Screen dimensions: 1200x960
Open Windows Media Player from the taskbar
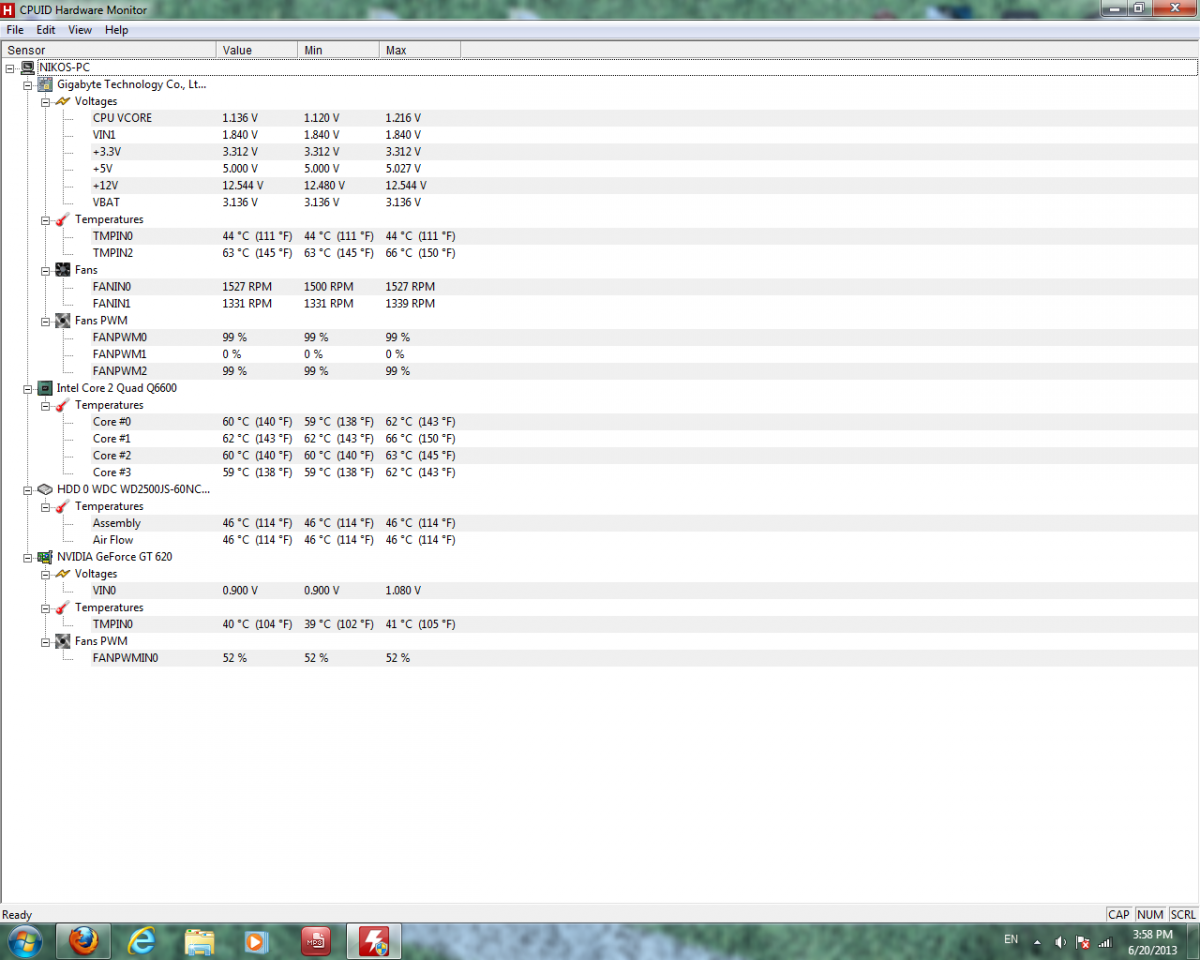(x=258, y=941)
